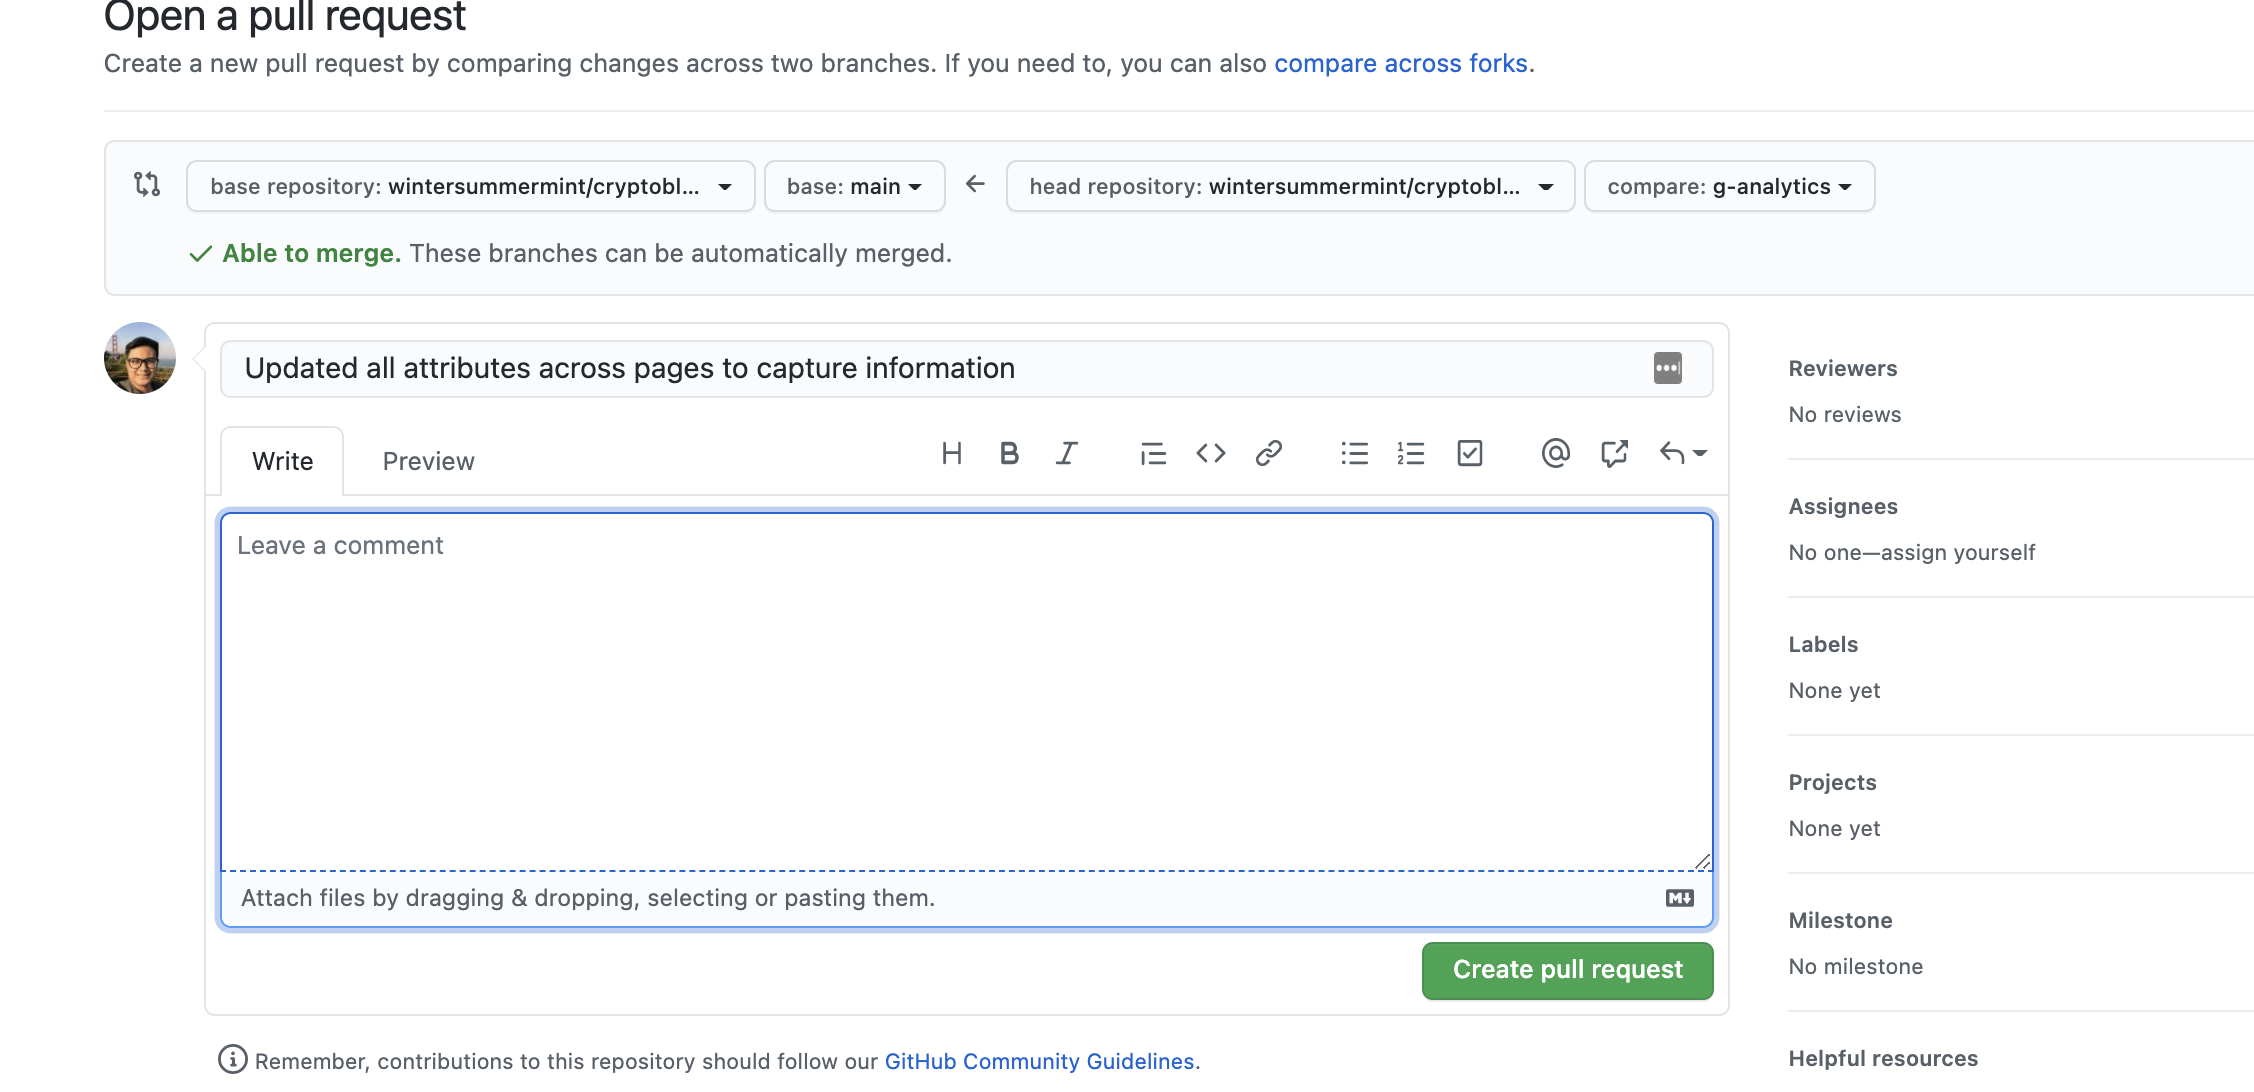
Task: Click the comment box resize handle
Action: (1702, 861)
